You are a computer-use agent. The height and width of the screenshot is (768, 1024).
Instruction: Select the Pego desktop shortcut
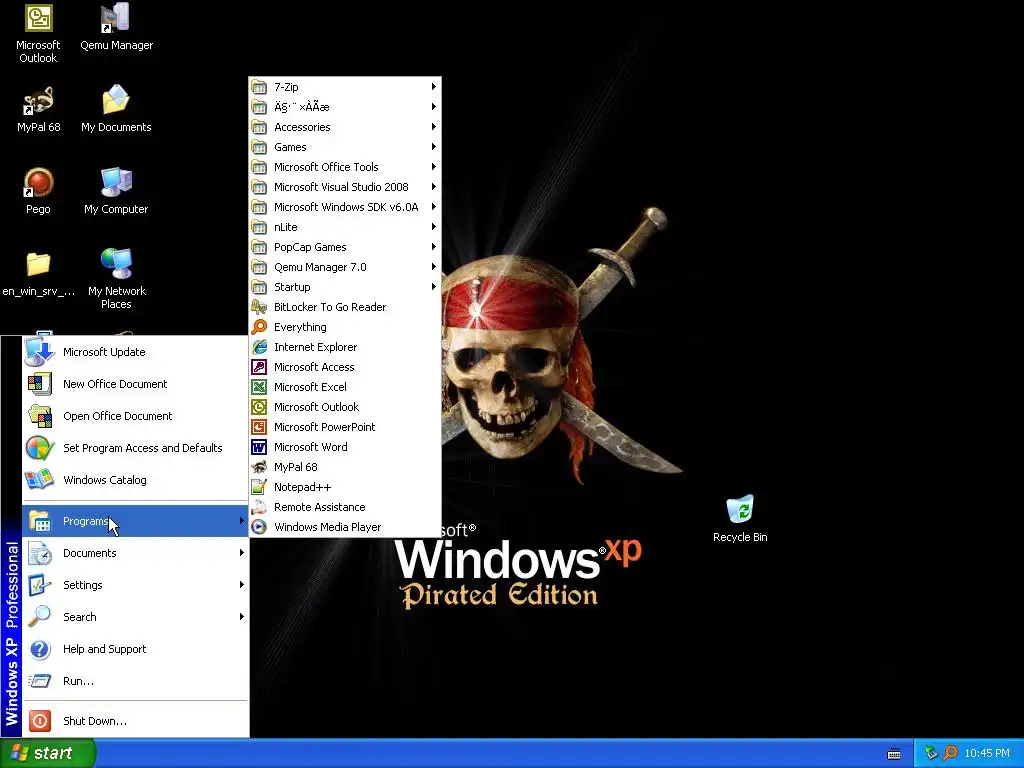pos(38,192)
